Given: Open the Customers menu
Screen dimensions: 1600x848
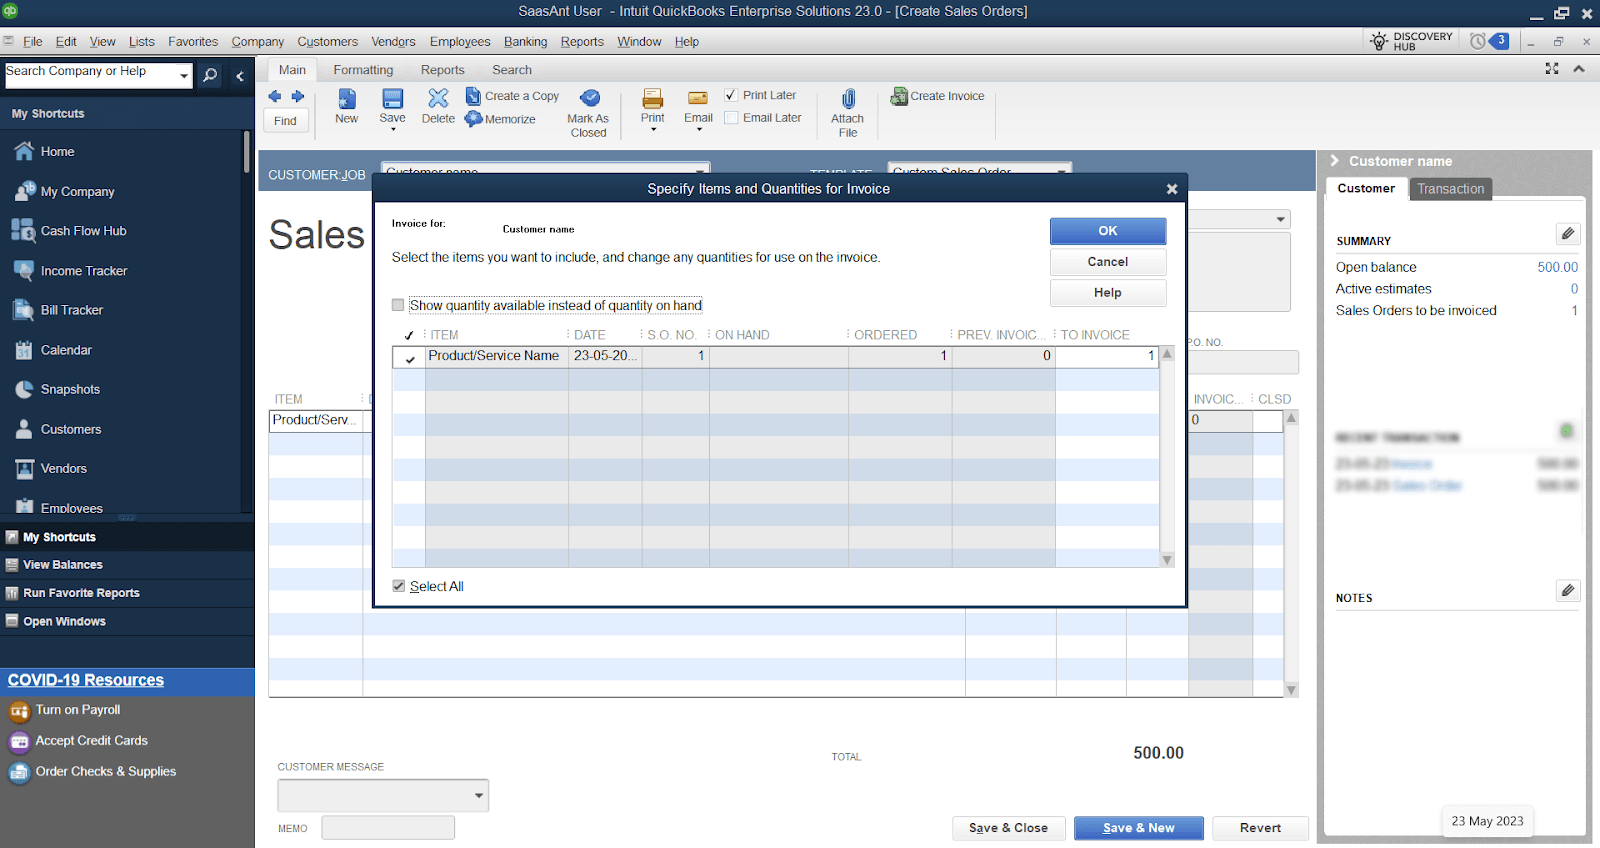Looking at the screenshot, I should [x=327, y=42].
